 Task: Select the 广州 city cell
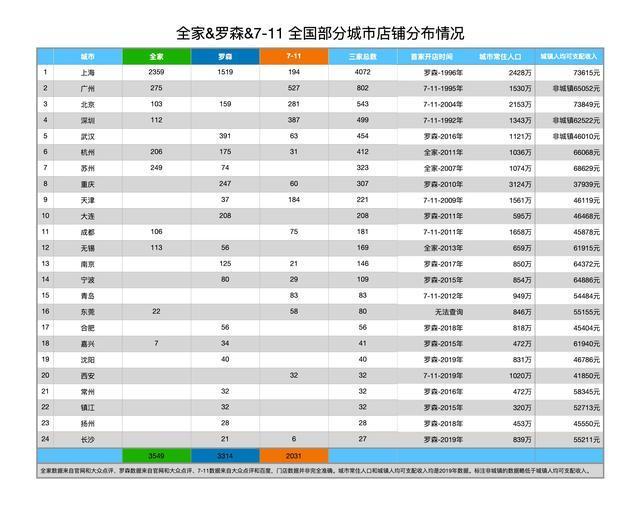(x=87, y=88)
